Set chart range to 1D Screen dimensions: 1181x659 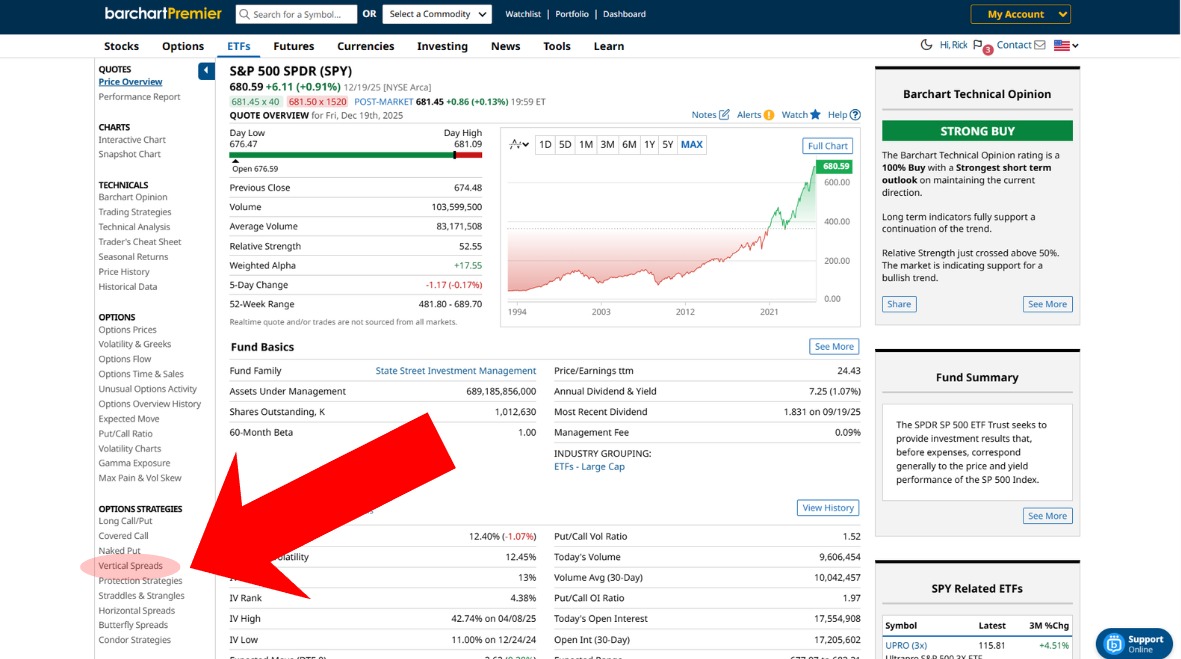(x=545, y=145)
